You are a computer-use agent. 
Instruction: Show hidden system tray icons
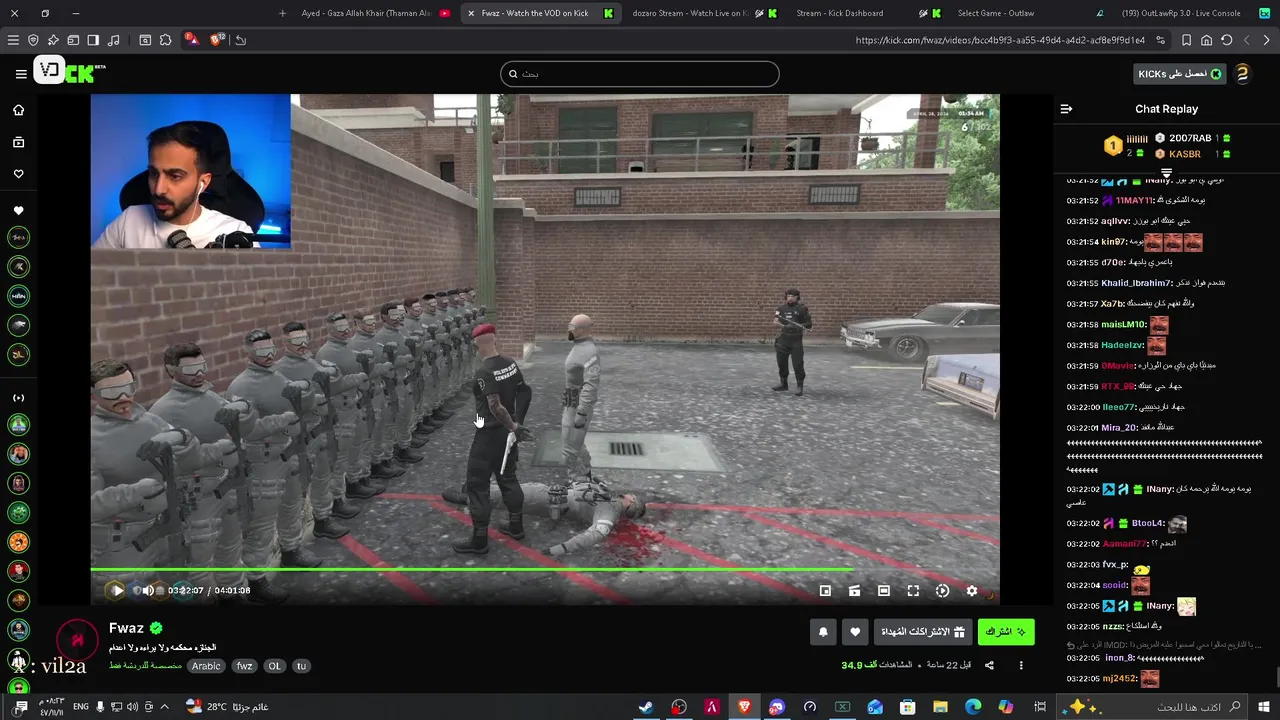coord(164,707)
